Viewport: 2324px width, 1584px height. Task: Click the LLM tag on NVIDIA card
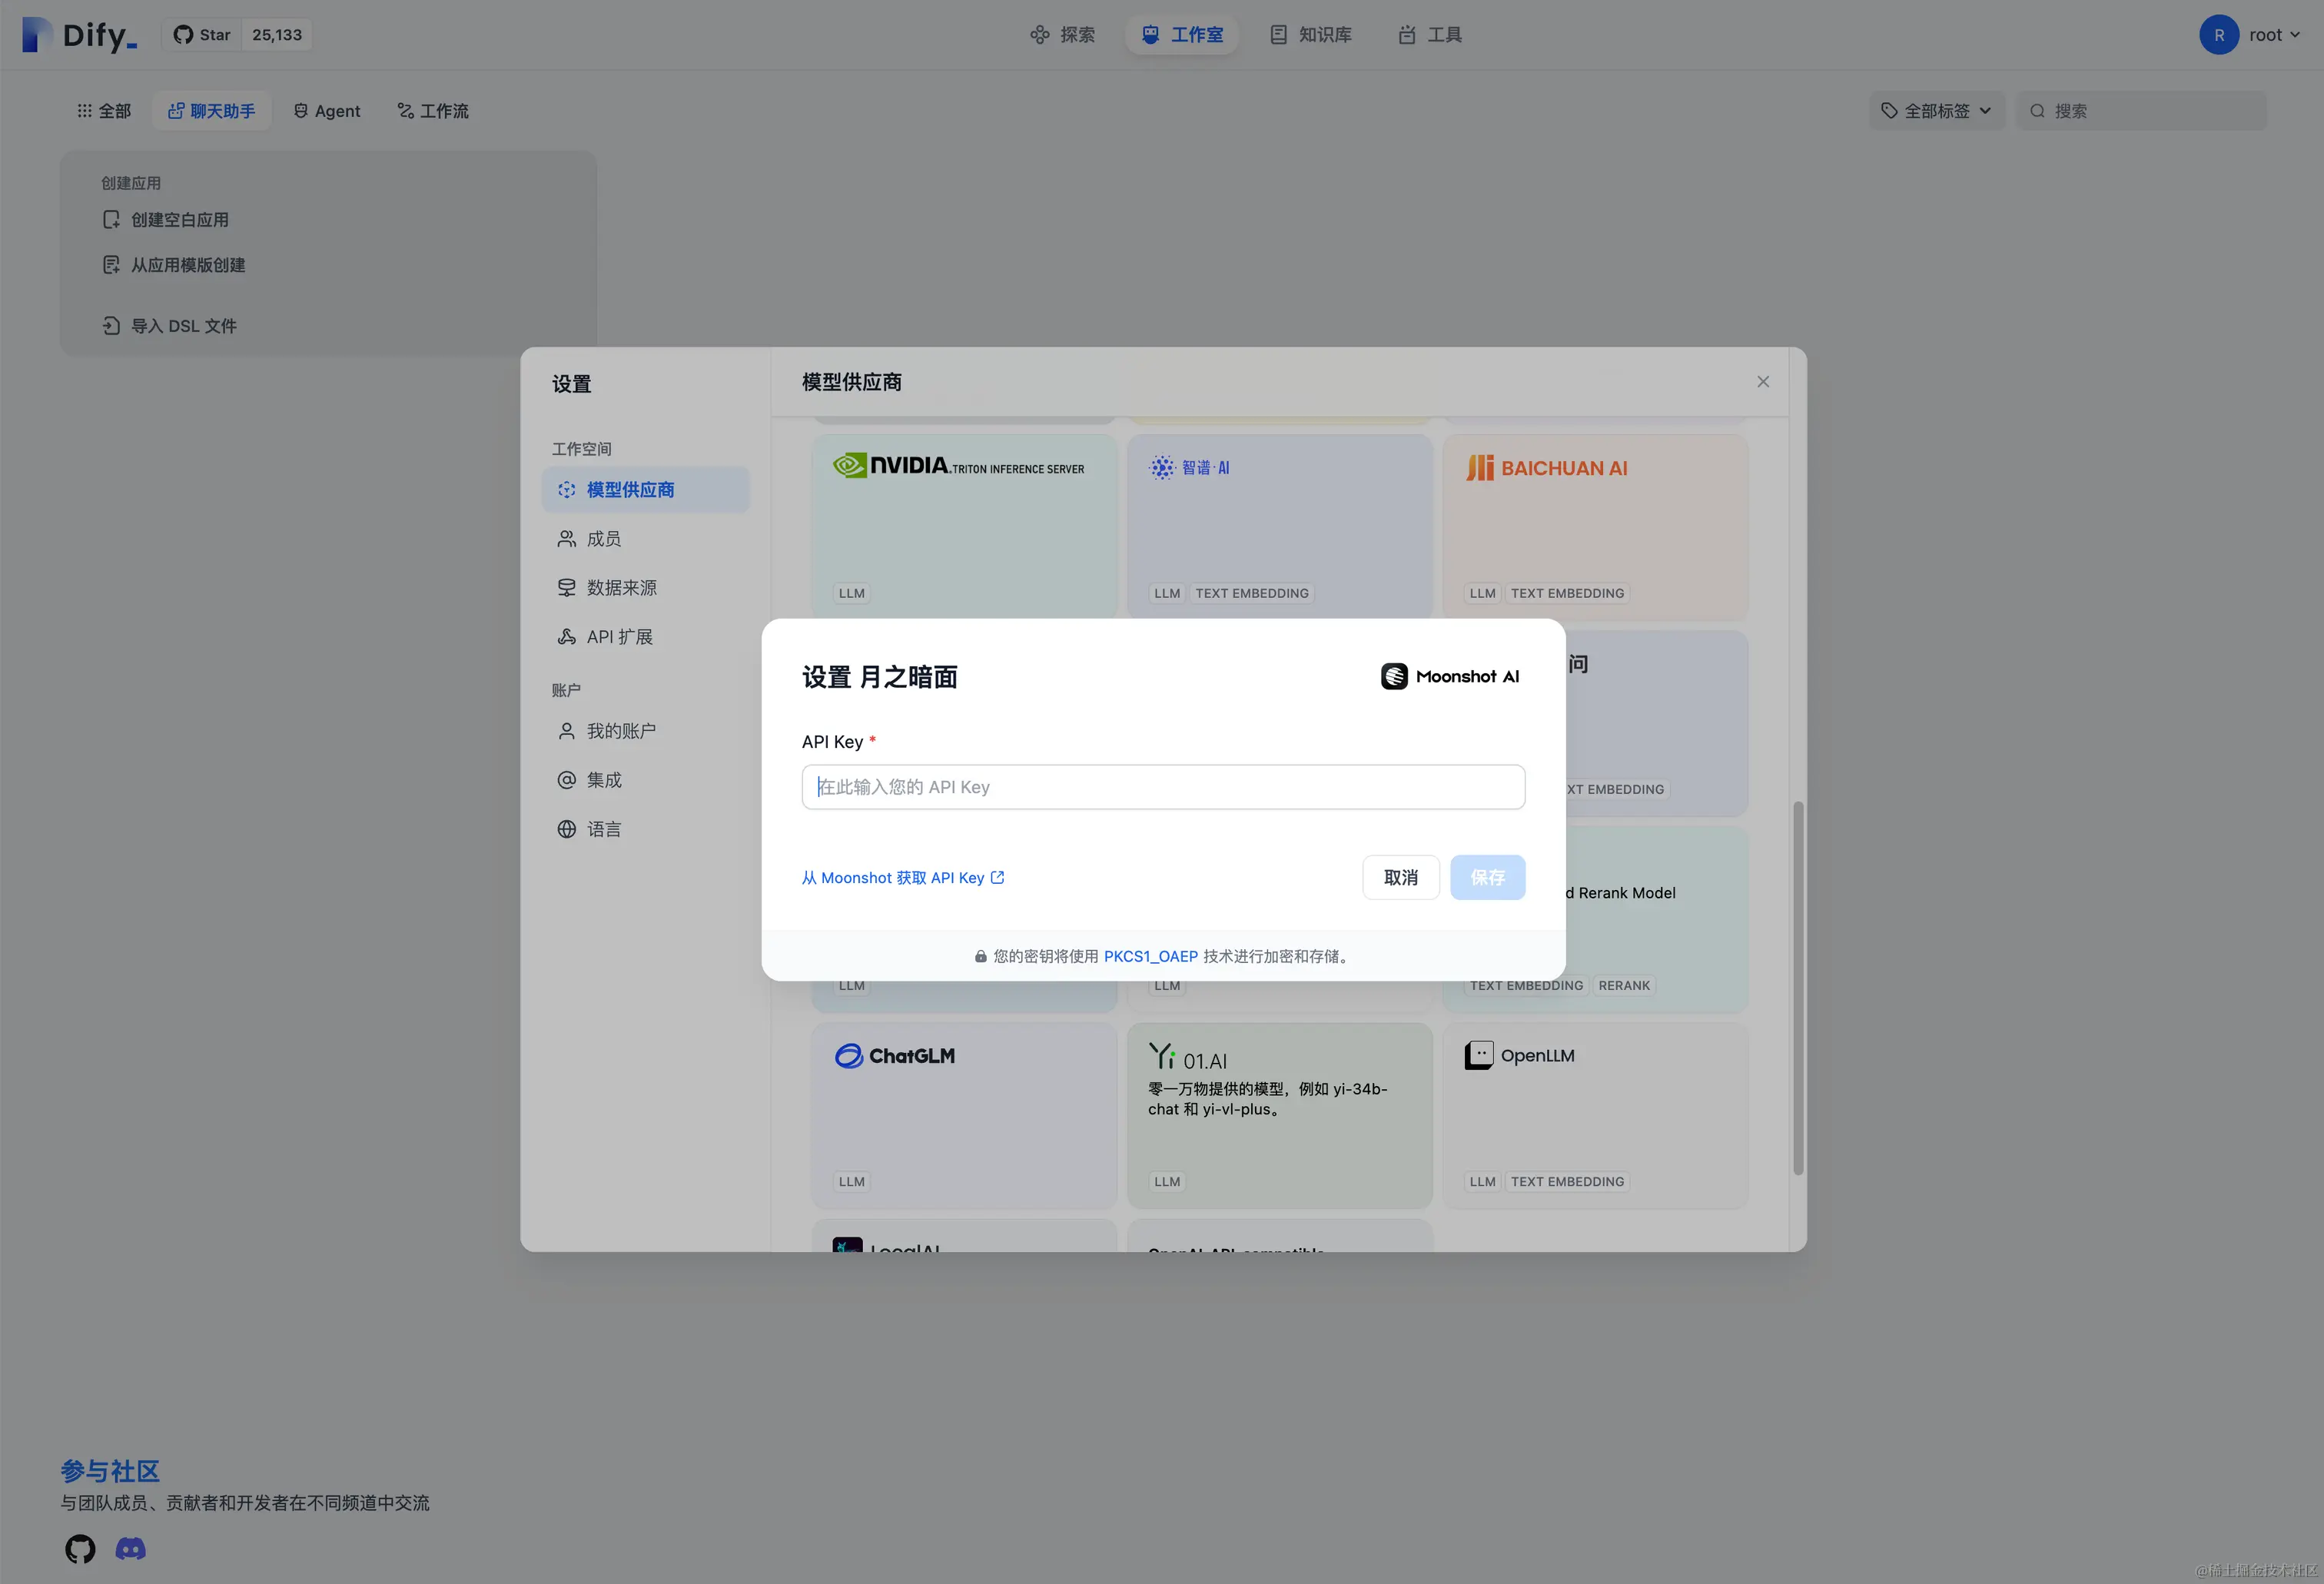tap(852, 594)
